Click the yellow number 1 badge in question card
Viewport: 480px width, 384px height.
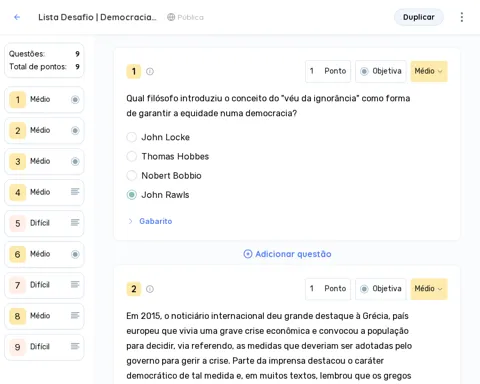134,71
